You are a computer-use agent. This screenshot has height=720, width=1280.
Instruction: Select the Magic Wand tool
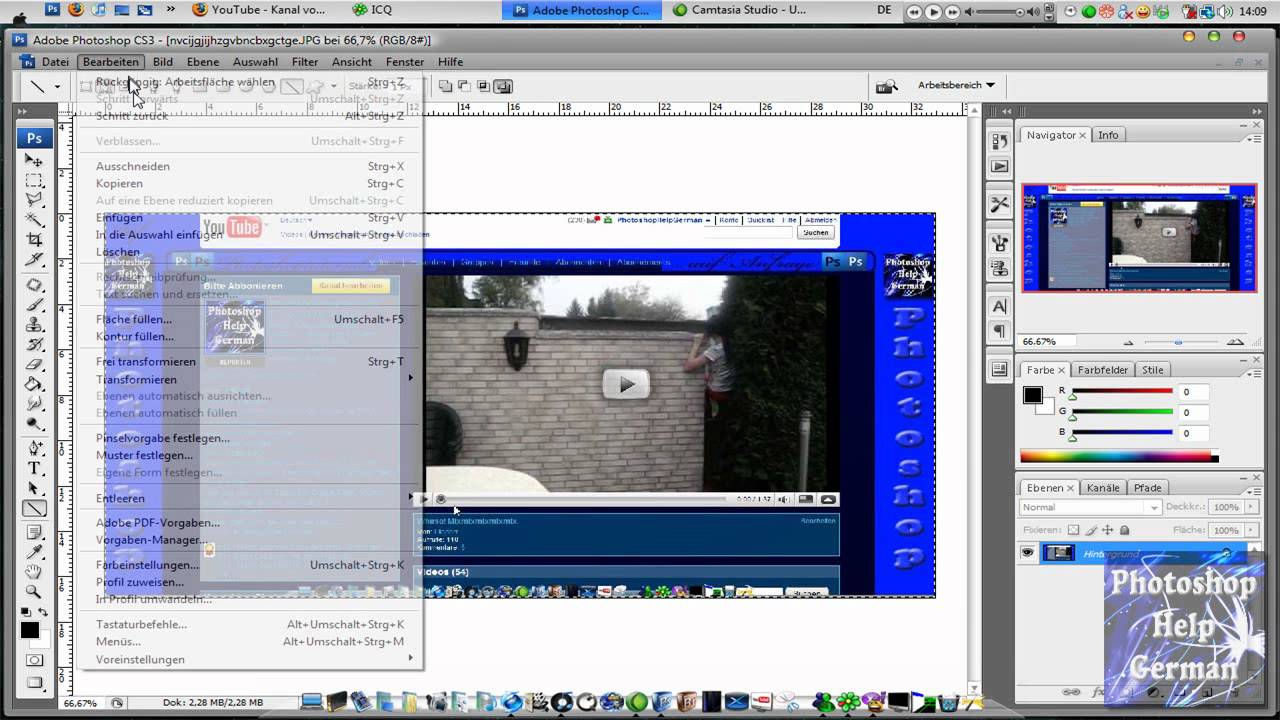click(34, 220)
